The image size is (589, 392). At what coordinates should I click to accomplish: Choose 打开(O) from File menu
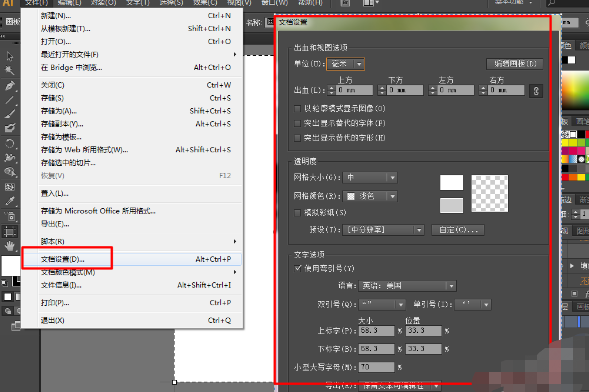(x=140, y=41)
